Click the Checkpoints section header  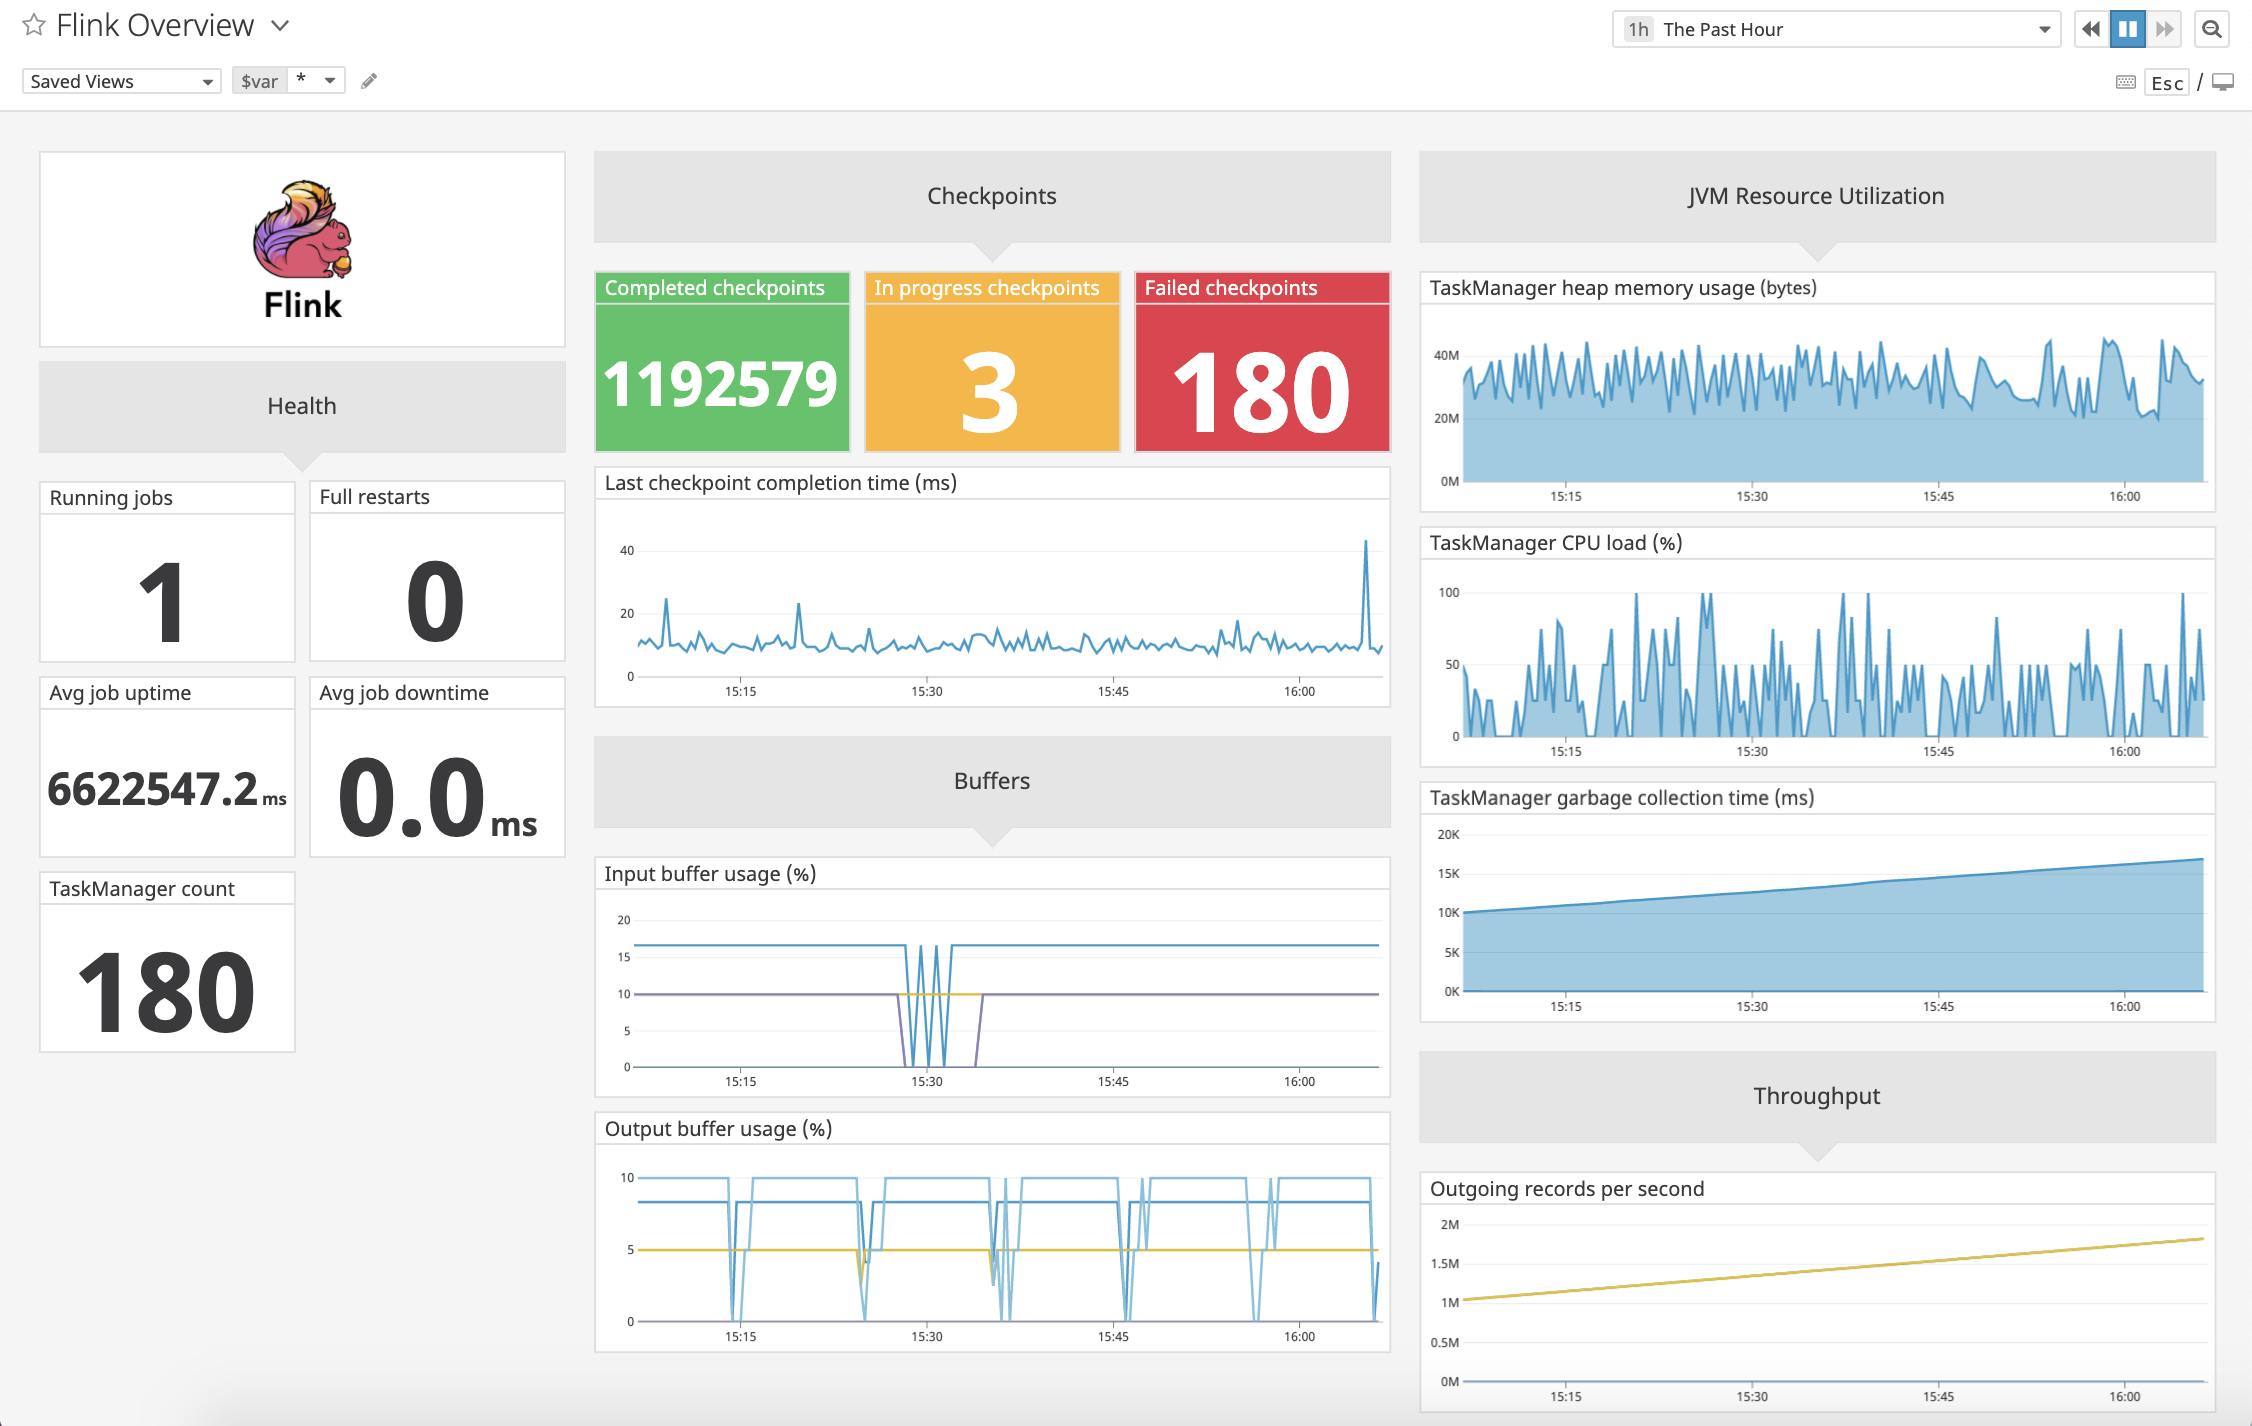point(991,196)
